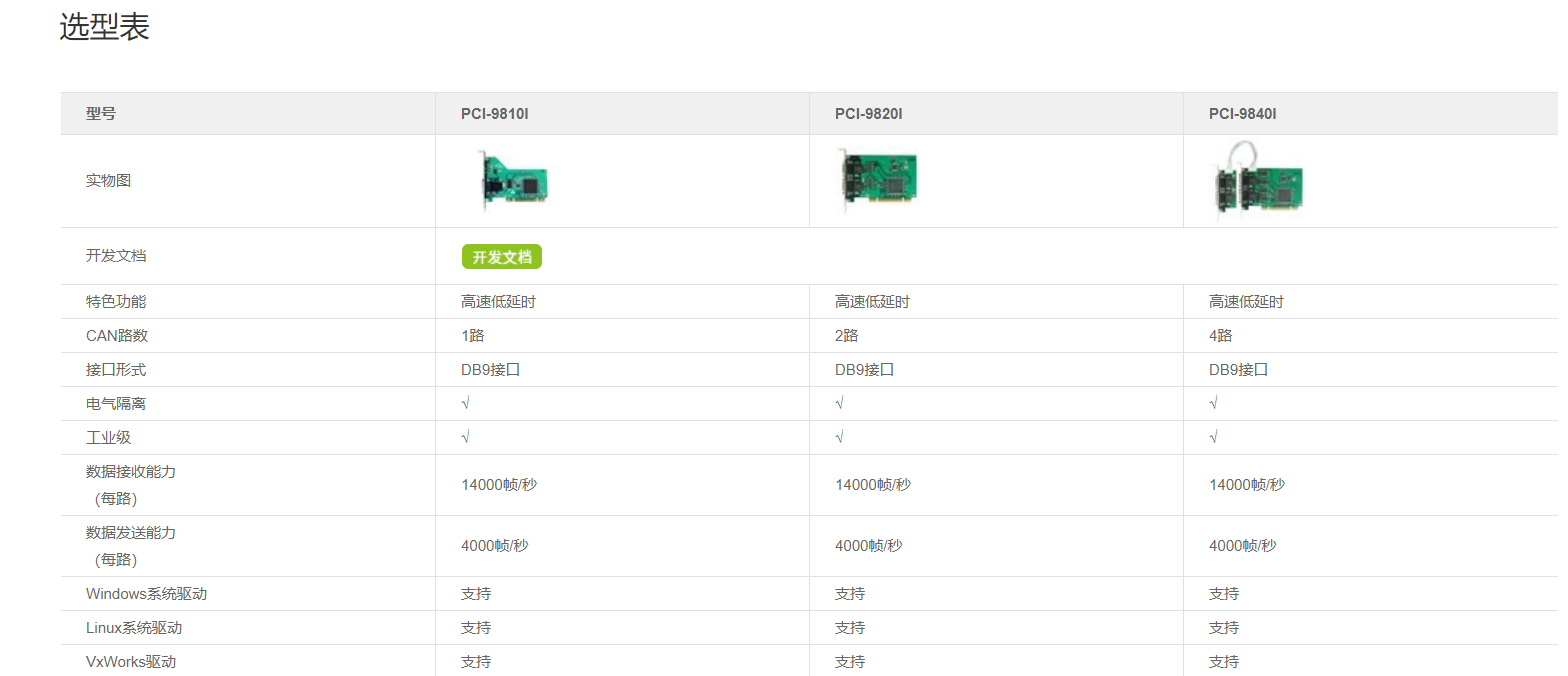Click the 电气隔离 checkmark for PCI-9840I
The width and height of the screenshot is (1568, 676).
pos(1214,403)
